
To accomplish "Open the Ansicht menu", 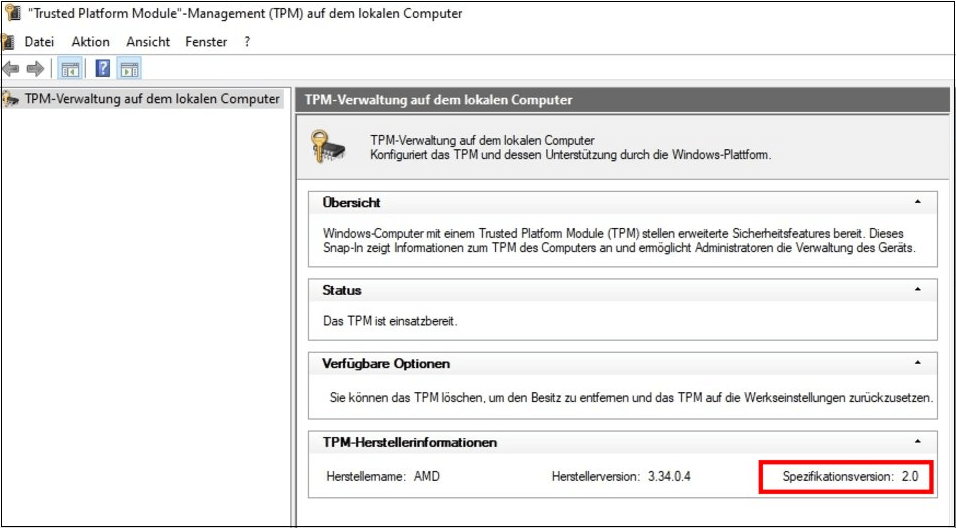I will (x=148, y=42).
